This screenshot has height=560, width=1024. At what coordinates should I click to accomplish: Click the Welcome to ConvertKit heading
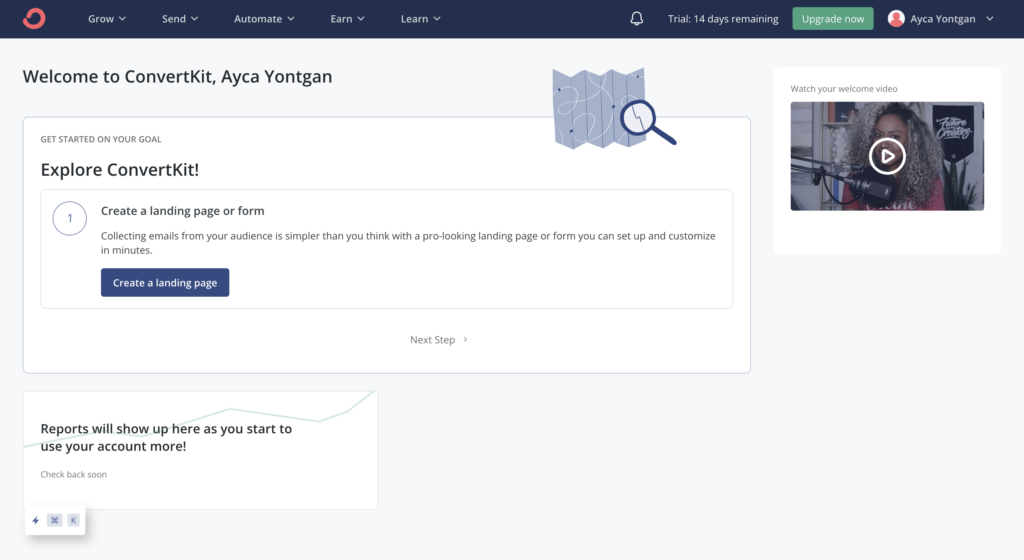click(x=178, y=76)
